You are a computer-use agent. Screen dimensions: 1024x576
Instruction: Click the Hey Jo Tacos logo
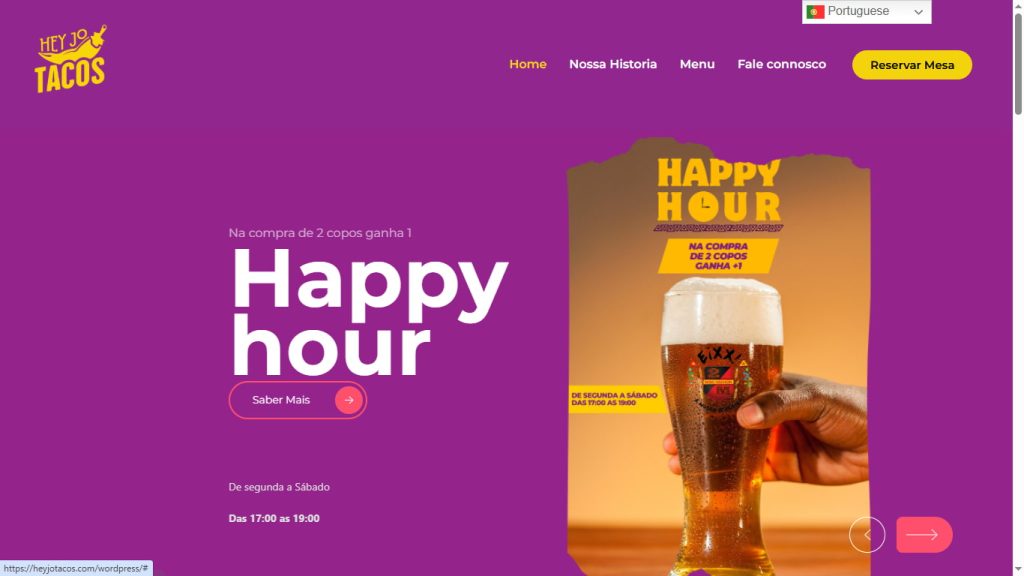(71, 59)
